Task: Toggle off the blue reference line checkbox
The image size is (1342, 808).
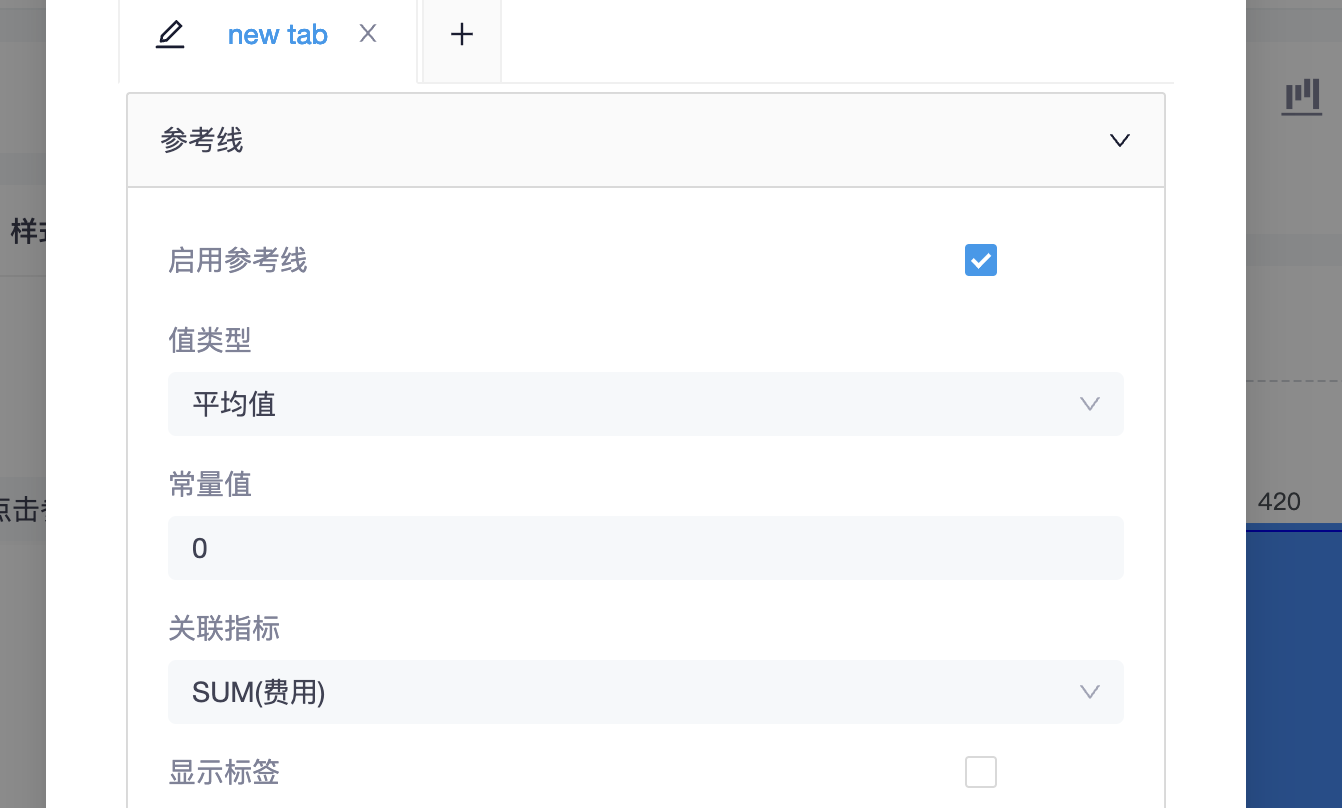Action: [x=980, y=260]
